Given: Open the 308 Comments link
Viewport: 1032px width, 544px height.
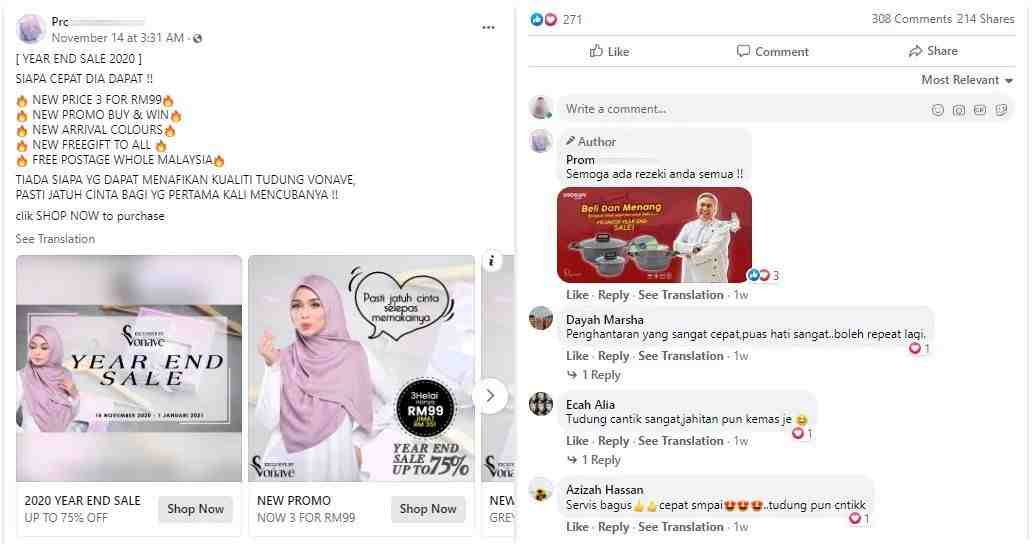Looking at the screenshot, I should click(x=912, y=19).
